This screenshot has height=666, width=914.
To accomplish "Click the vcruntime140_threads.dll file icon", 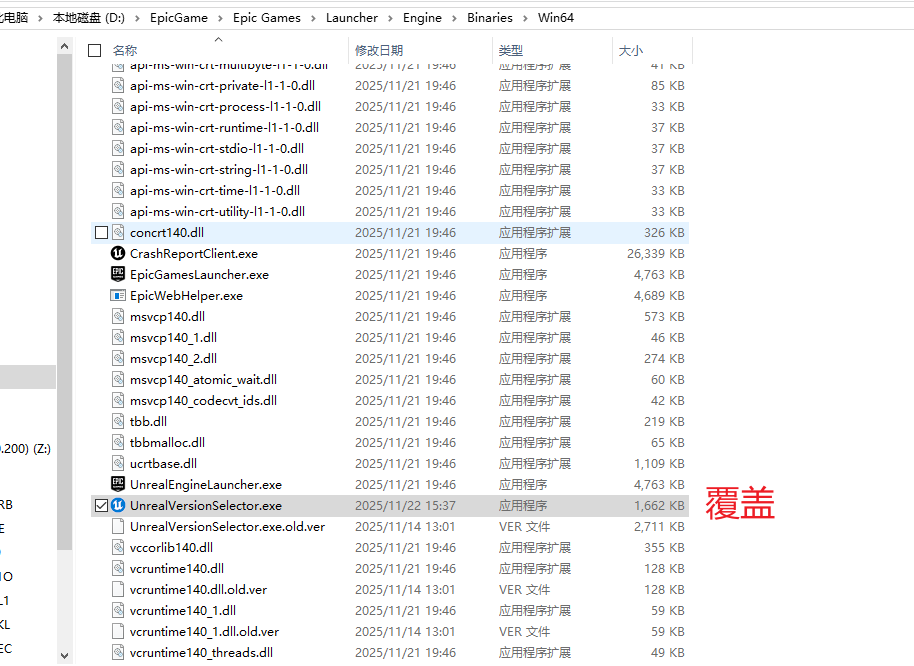I will coord(118,652).
